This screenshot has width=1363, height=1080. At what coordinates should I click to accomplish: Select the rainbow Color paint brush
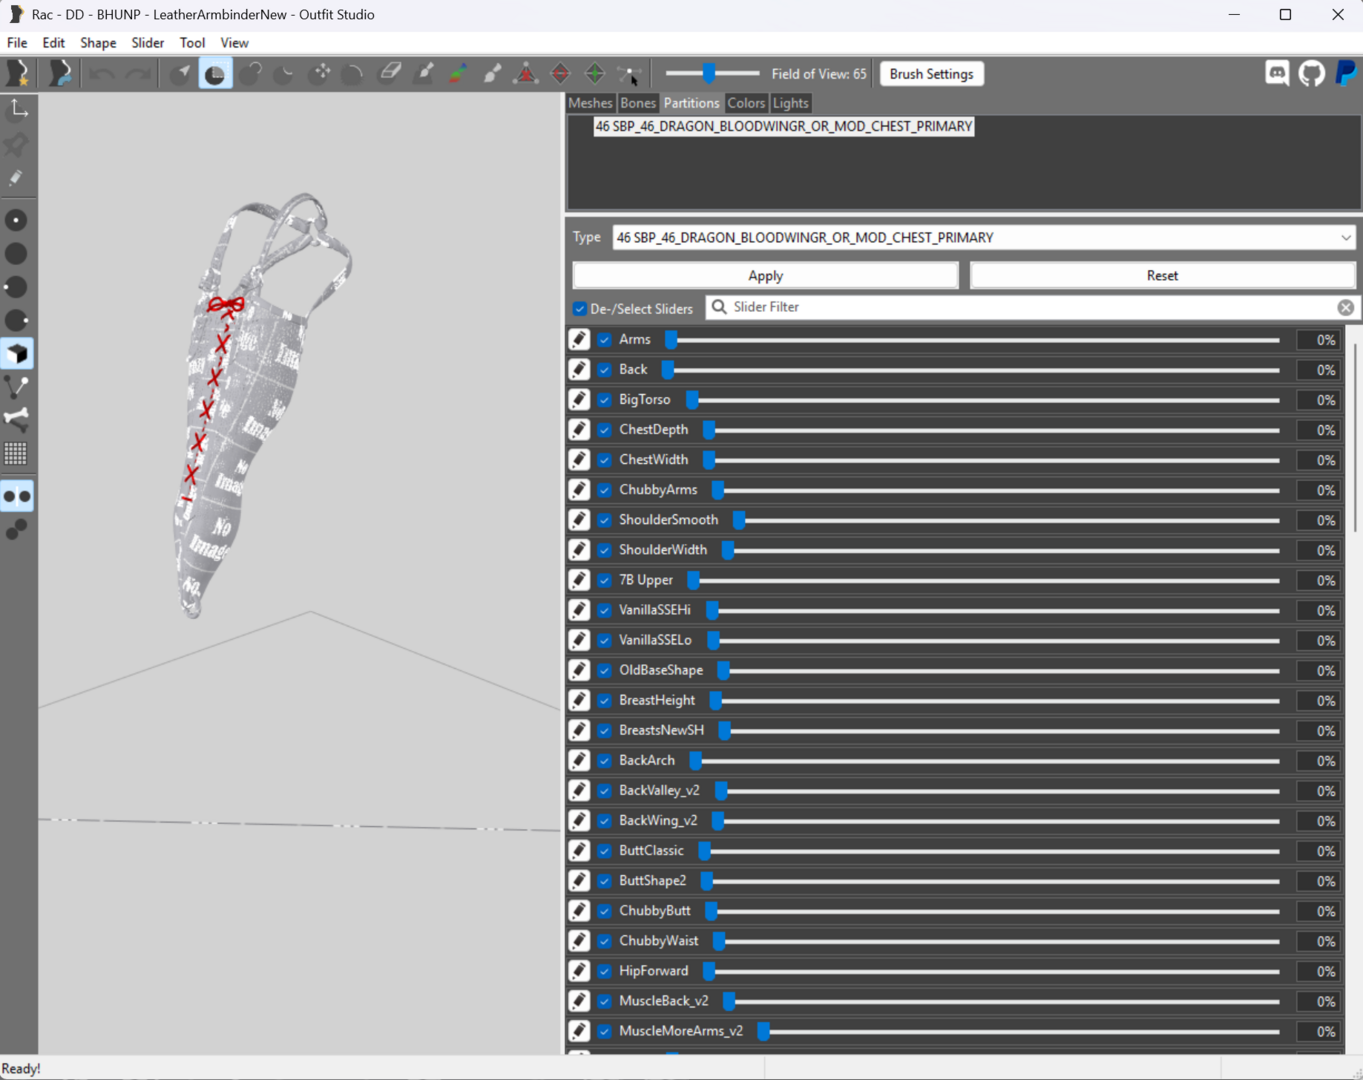[459, 74]
